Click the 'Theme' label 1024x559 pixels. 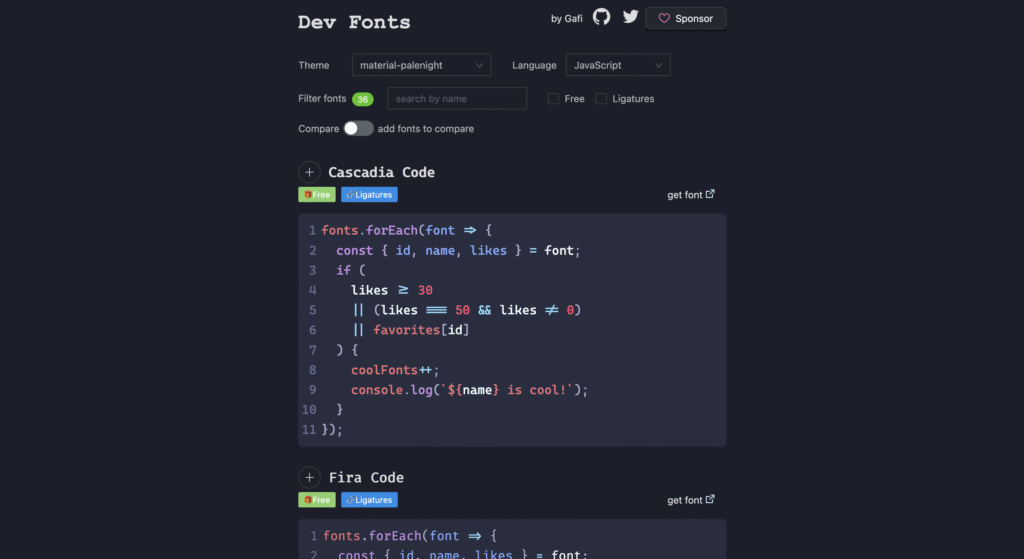tap(313, 65)
